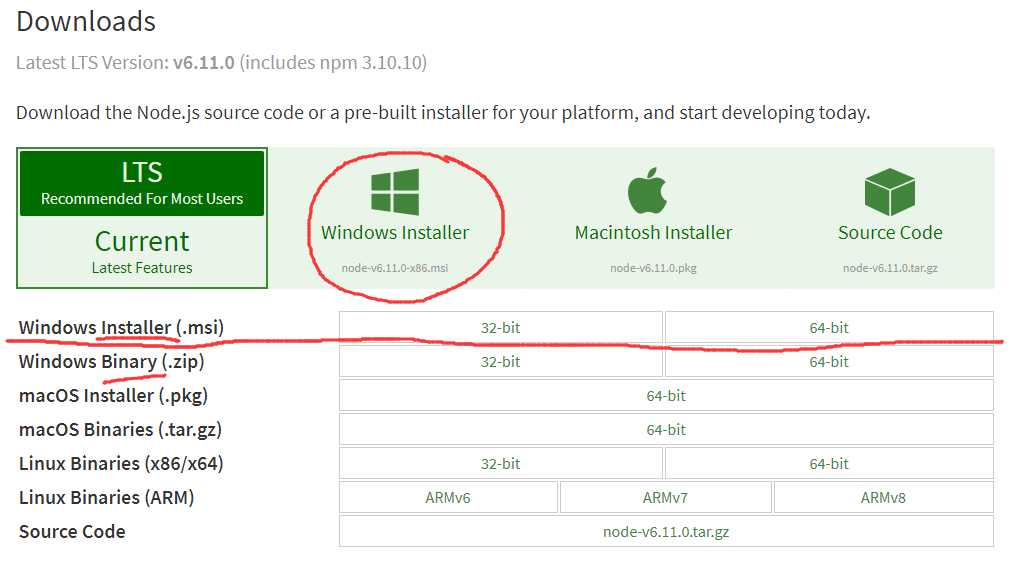Click the Linux Binaries (ARM) row label

pos(107,497)
